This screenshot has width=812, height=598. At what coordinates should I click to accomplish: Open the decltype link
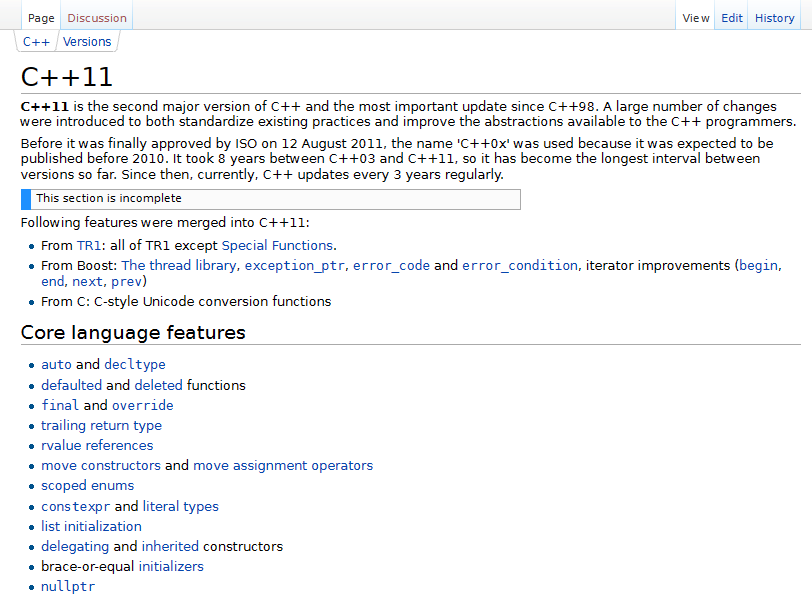(135, 365)
